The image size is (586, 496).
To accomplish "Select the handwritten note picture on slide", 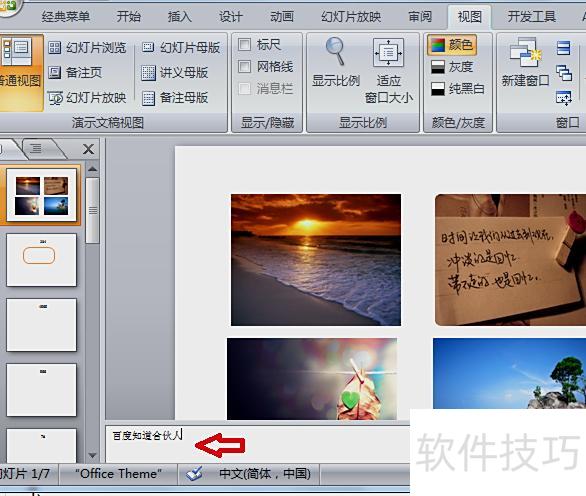I will (511, 260).
